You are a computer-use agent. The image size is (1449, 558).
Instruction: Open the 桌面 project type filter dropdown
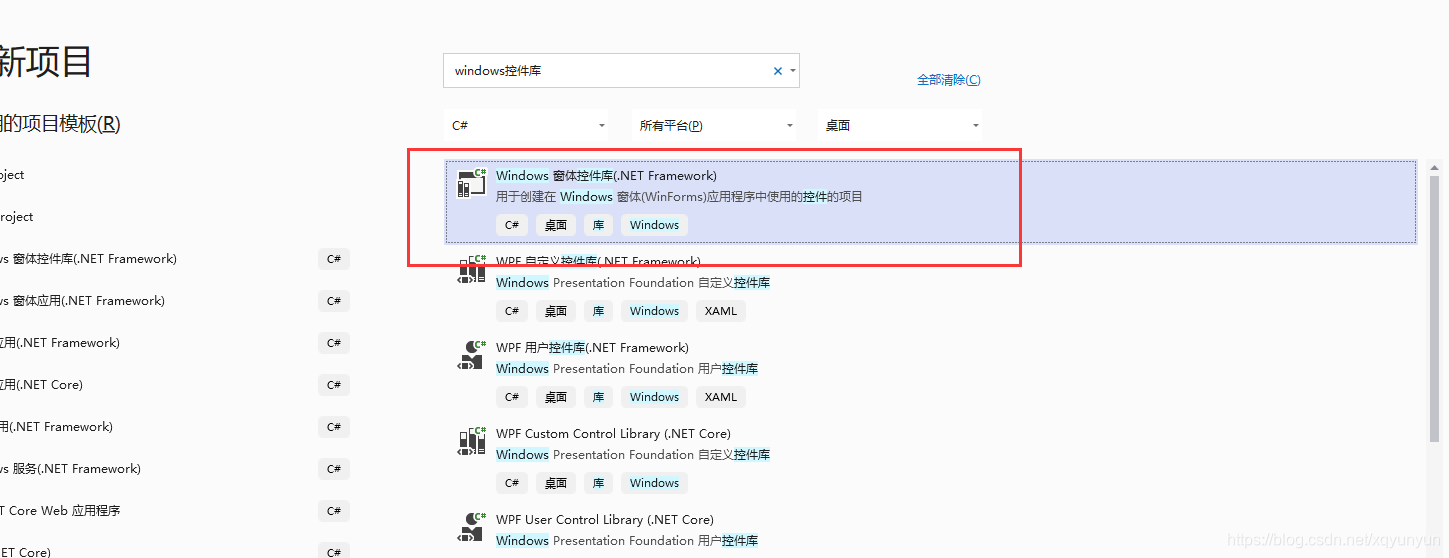click(x=900, y=125)
